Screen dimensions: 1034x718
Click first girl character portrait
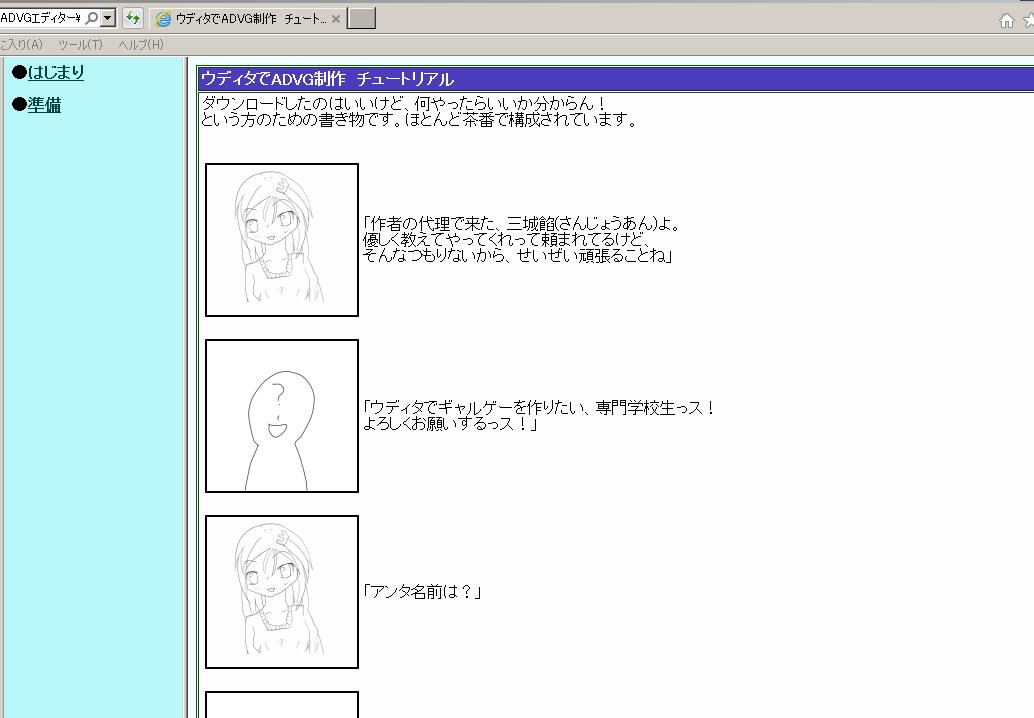pyautogui.click(x=282, y=240)
